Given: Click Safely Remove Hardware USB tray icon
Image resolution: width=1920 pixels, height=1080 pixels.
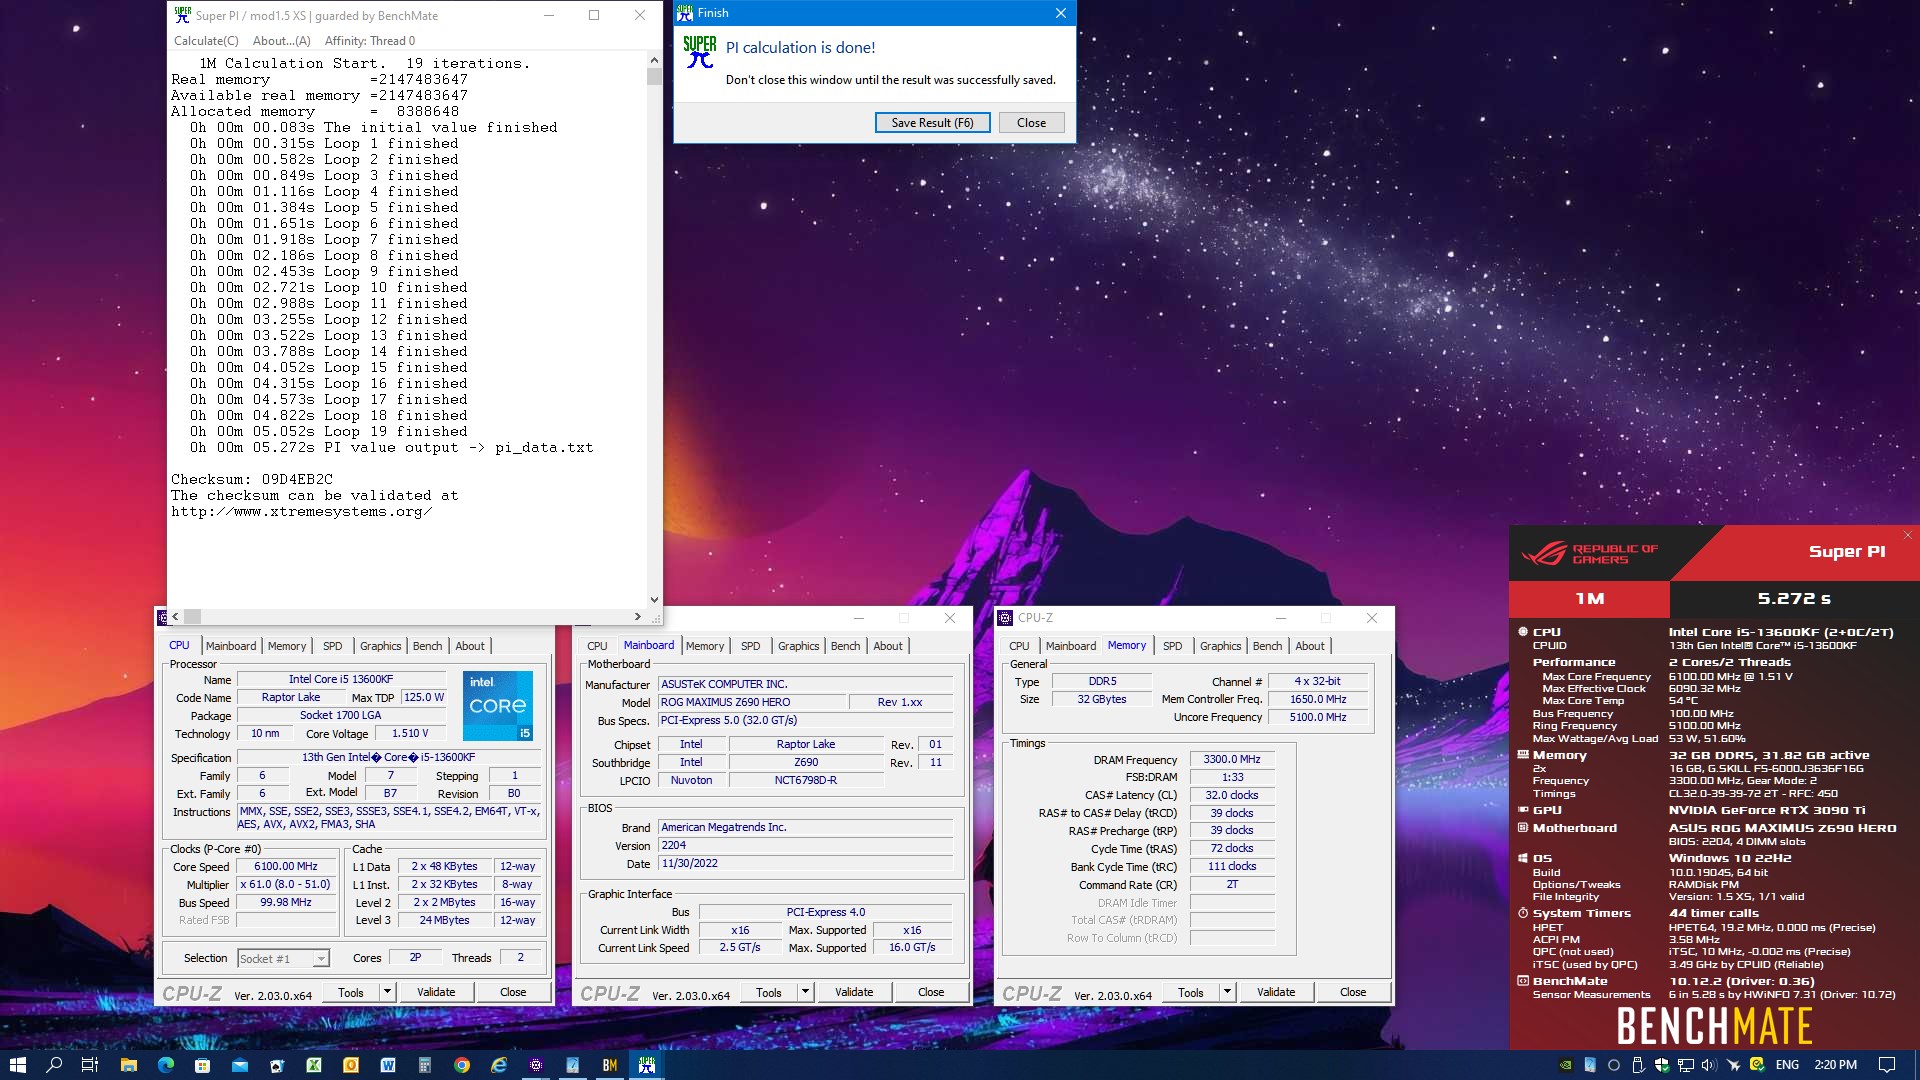Looking at the screenshot, I should point(1637,1065).
